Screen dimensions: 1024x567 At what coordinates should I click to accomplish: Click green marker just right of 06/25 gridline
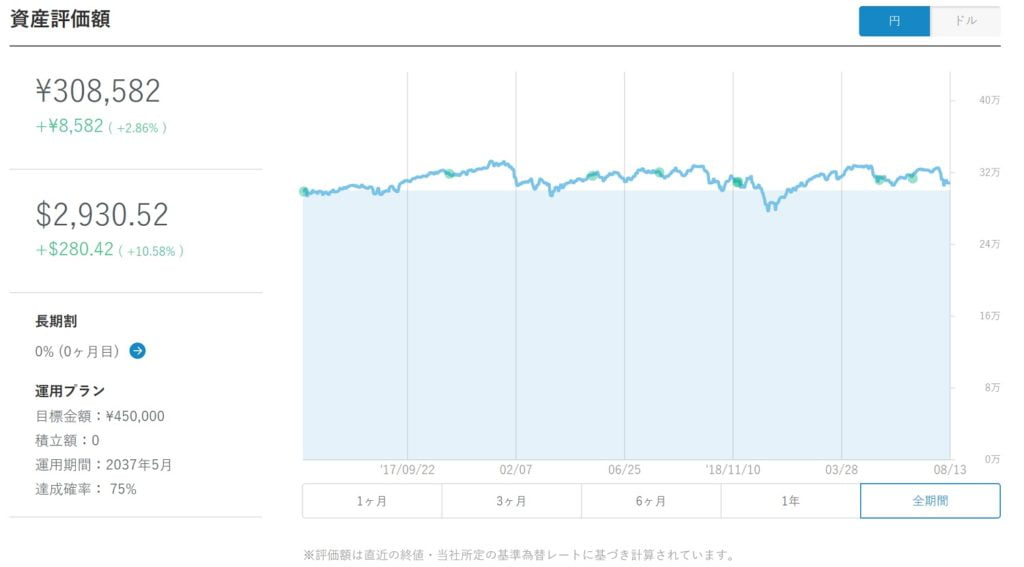(658, 173)
